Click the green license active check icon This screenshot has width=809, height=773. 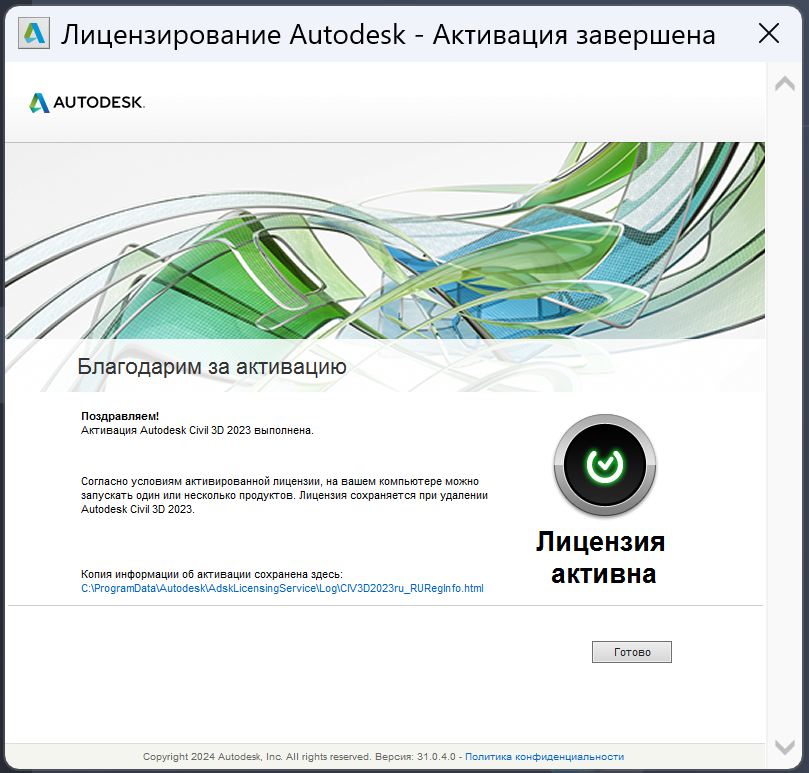(x=605, y=464)
